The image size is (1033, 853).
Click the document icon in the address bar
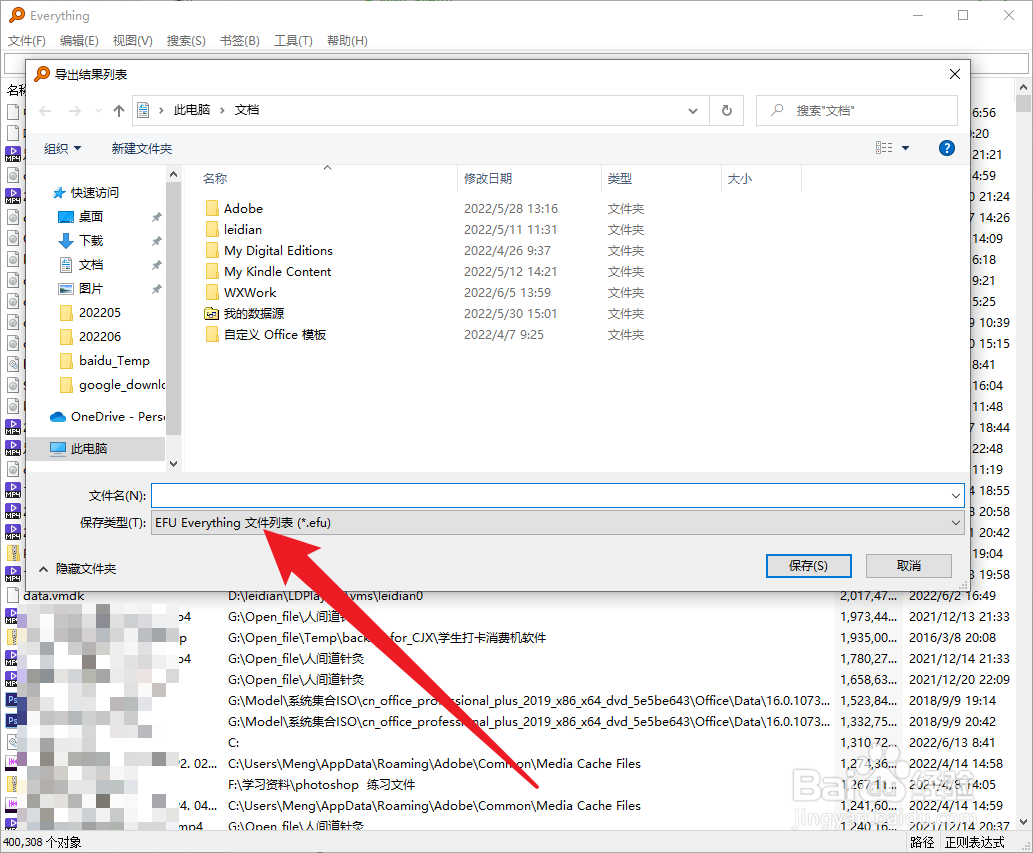[143, 110]
